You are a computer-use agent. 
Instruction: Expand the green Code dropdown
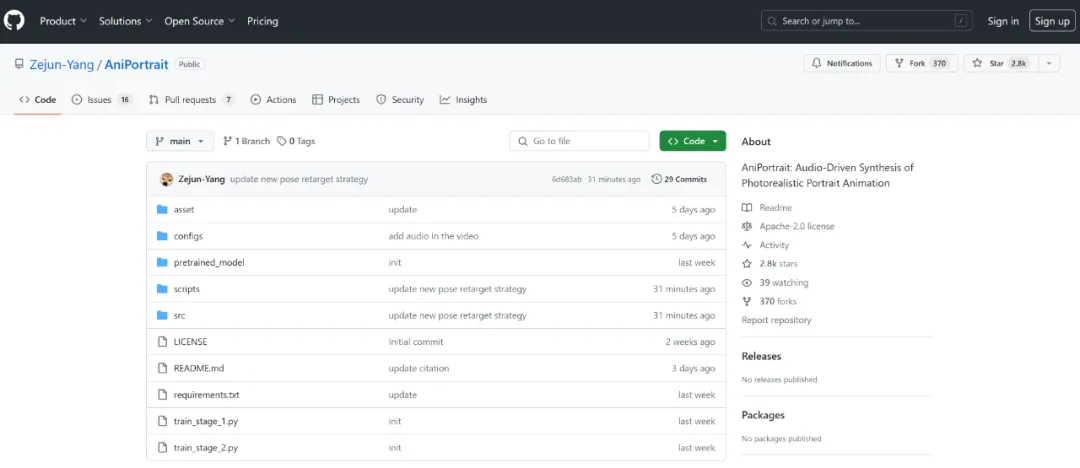(x=692, y=141)
